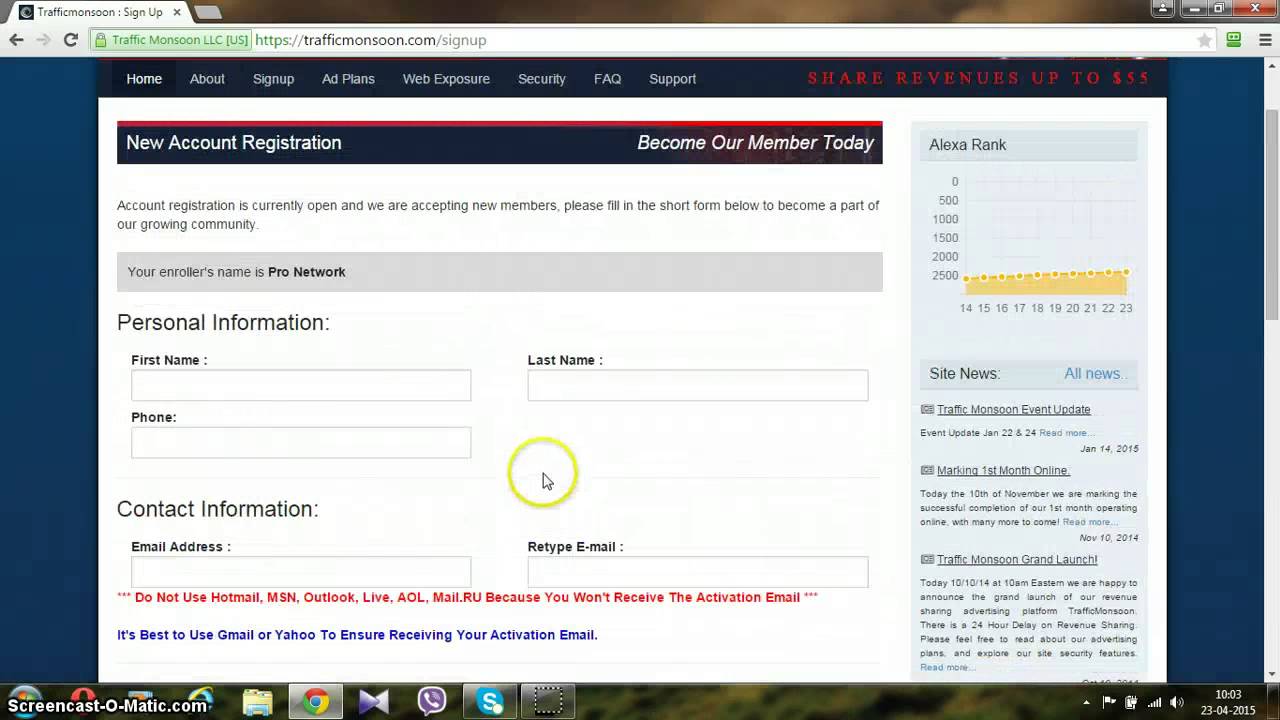Click the Alexa Rank heading

point(968,145)
